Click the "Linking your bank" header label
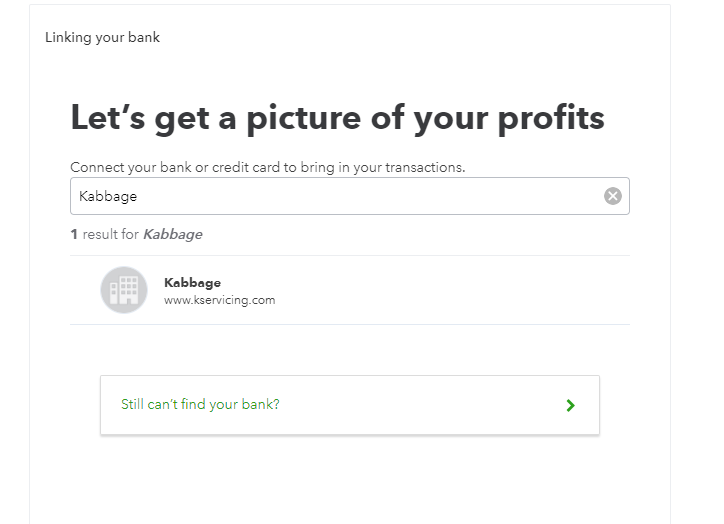724x524 pixels. tap(102, 38)
